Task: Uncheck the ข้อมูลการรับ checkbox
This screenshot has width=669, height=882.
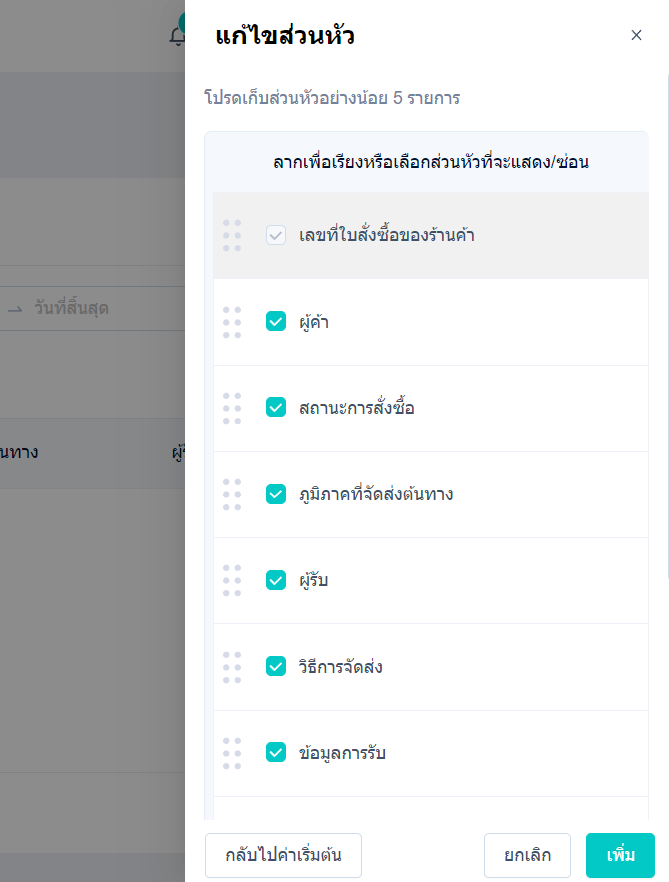Action: pyautogui.click(x=276, y=752)
